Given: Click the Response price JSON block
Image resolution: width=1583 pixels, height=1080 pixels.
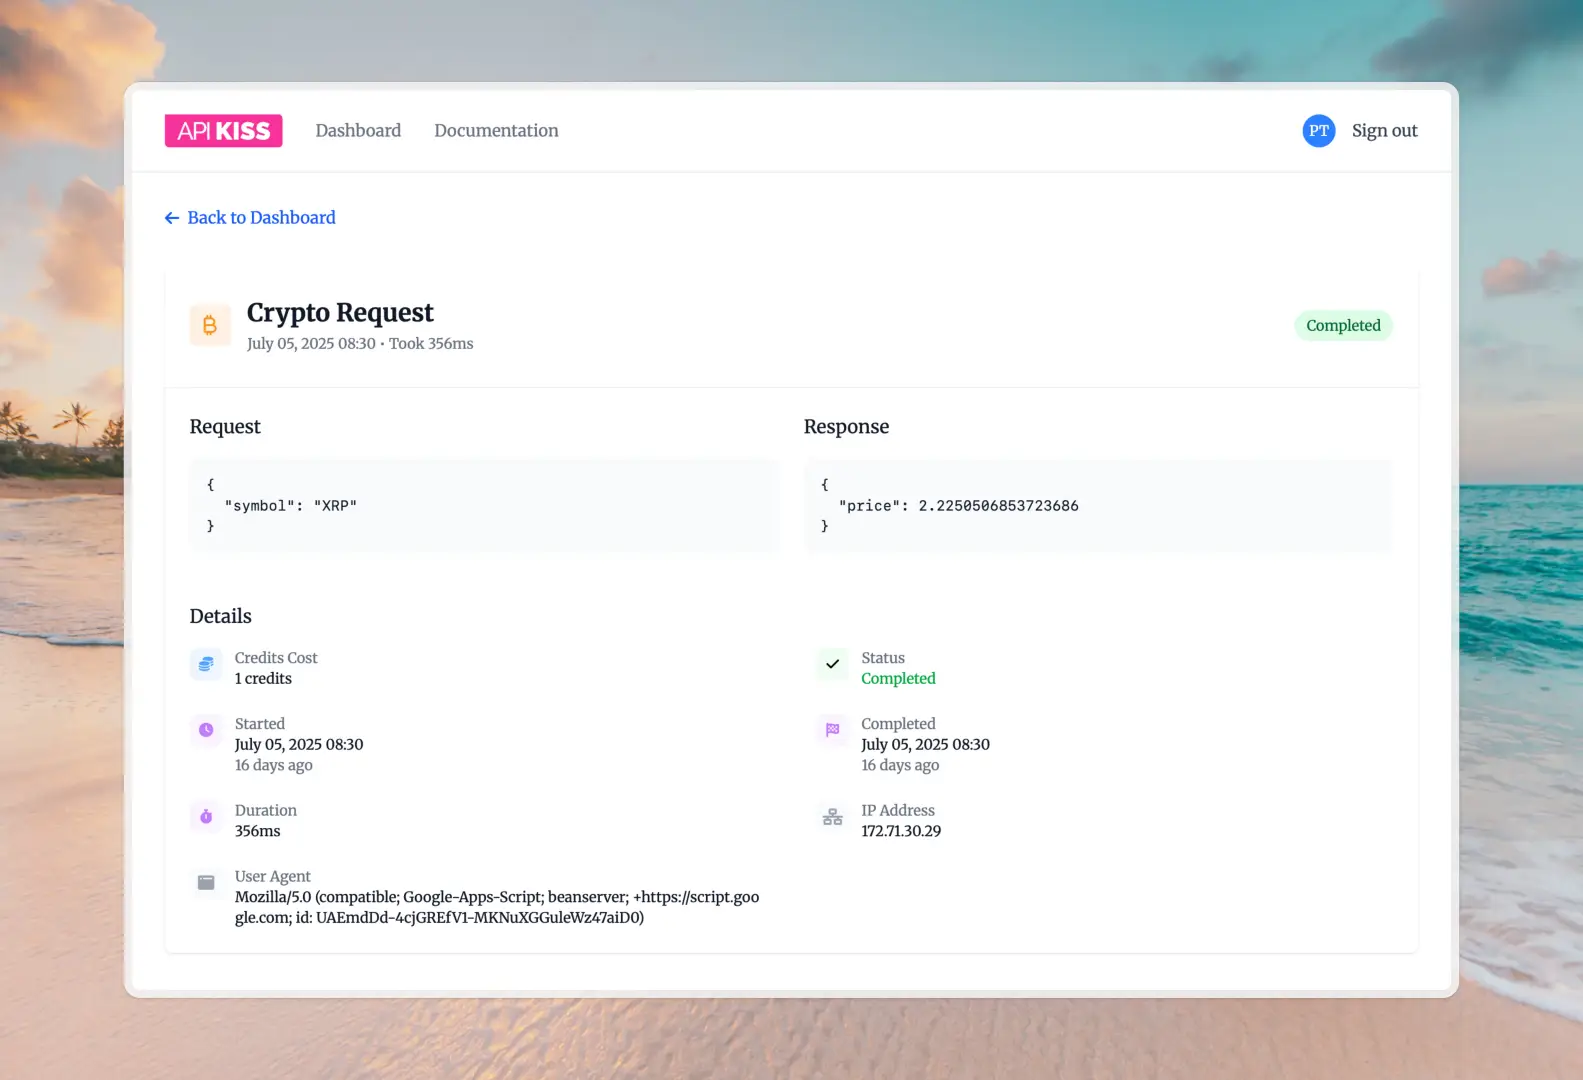Looking at the screenshot, I should [1097, 505].
